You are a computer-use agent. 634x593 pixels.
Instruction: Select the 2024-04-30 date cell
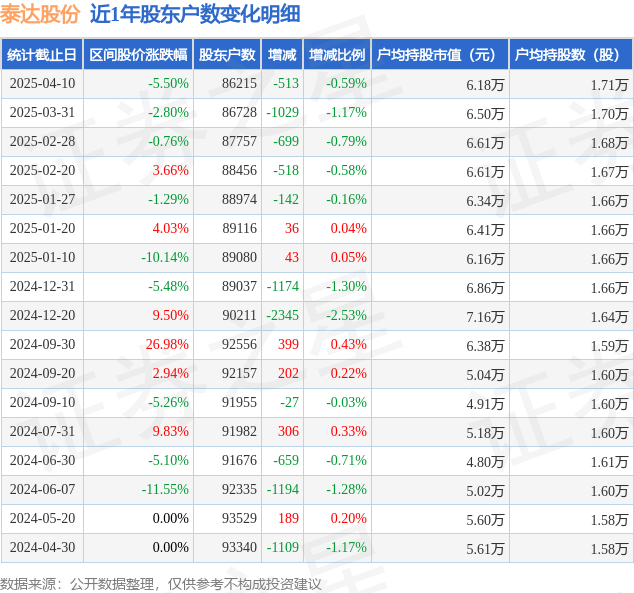click(x=42, y=547)
